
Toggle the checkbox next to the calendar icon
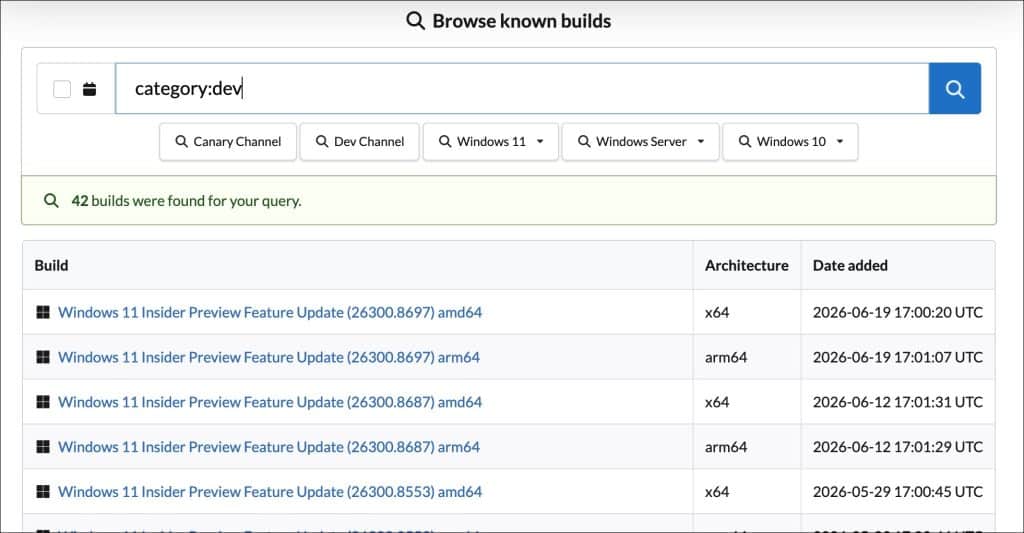tap(62, 89)
